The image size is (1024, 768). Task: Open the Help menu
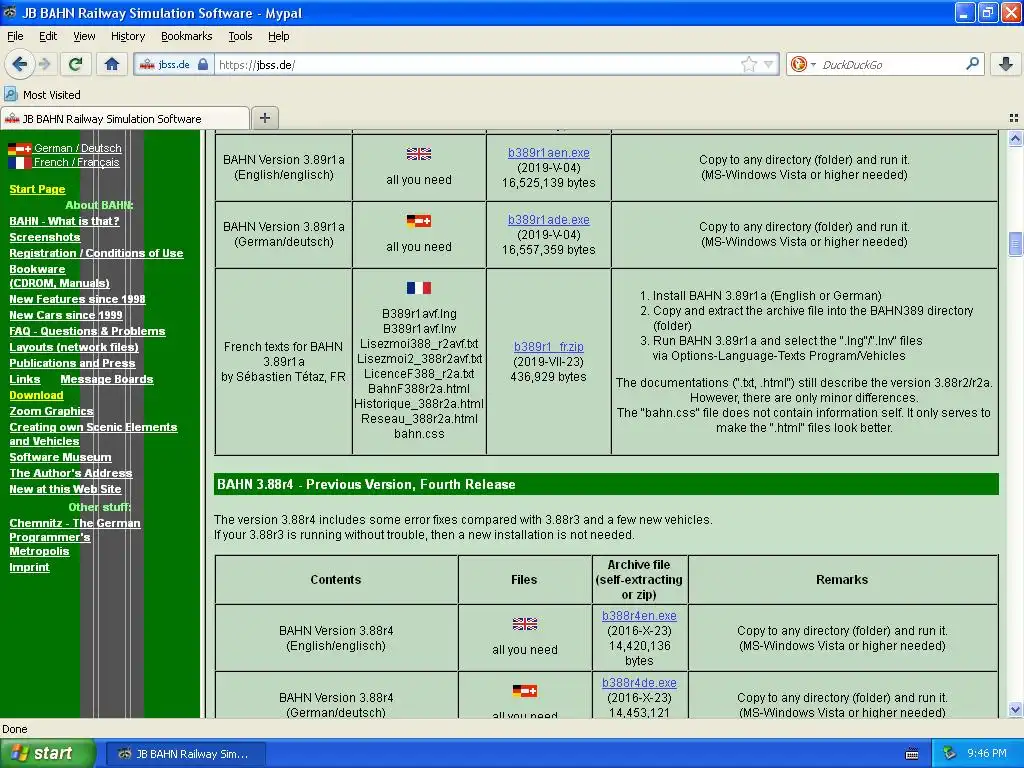[x=278, y=36]
